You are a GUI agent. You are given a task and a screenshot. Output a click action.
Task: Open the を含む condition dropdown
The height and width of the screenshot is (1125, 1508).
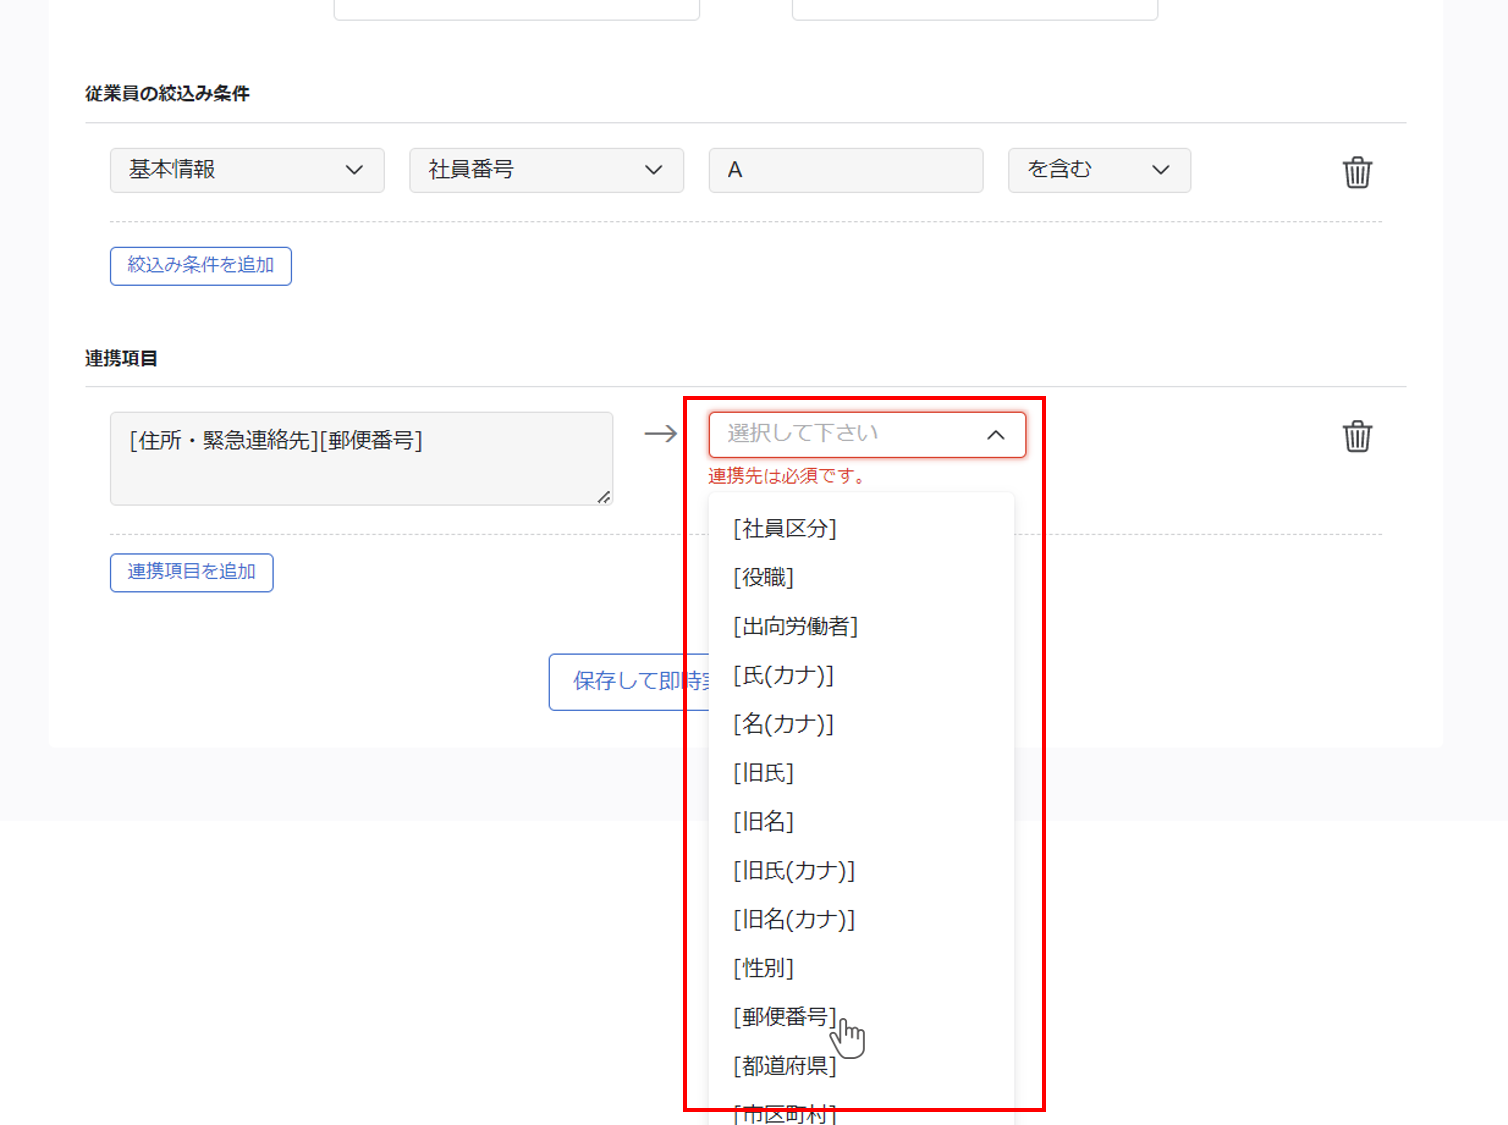tap(1098, 170)
